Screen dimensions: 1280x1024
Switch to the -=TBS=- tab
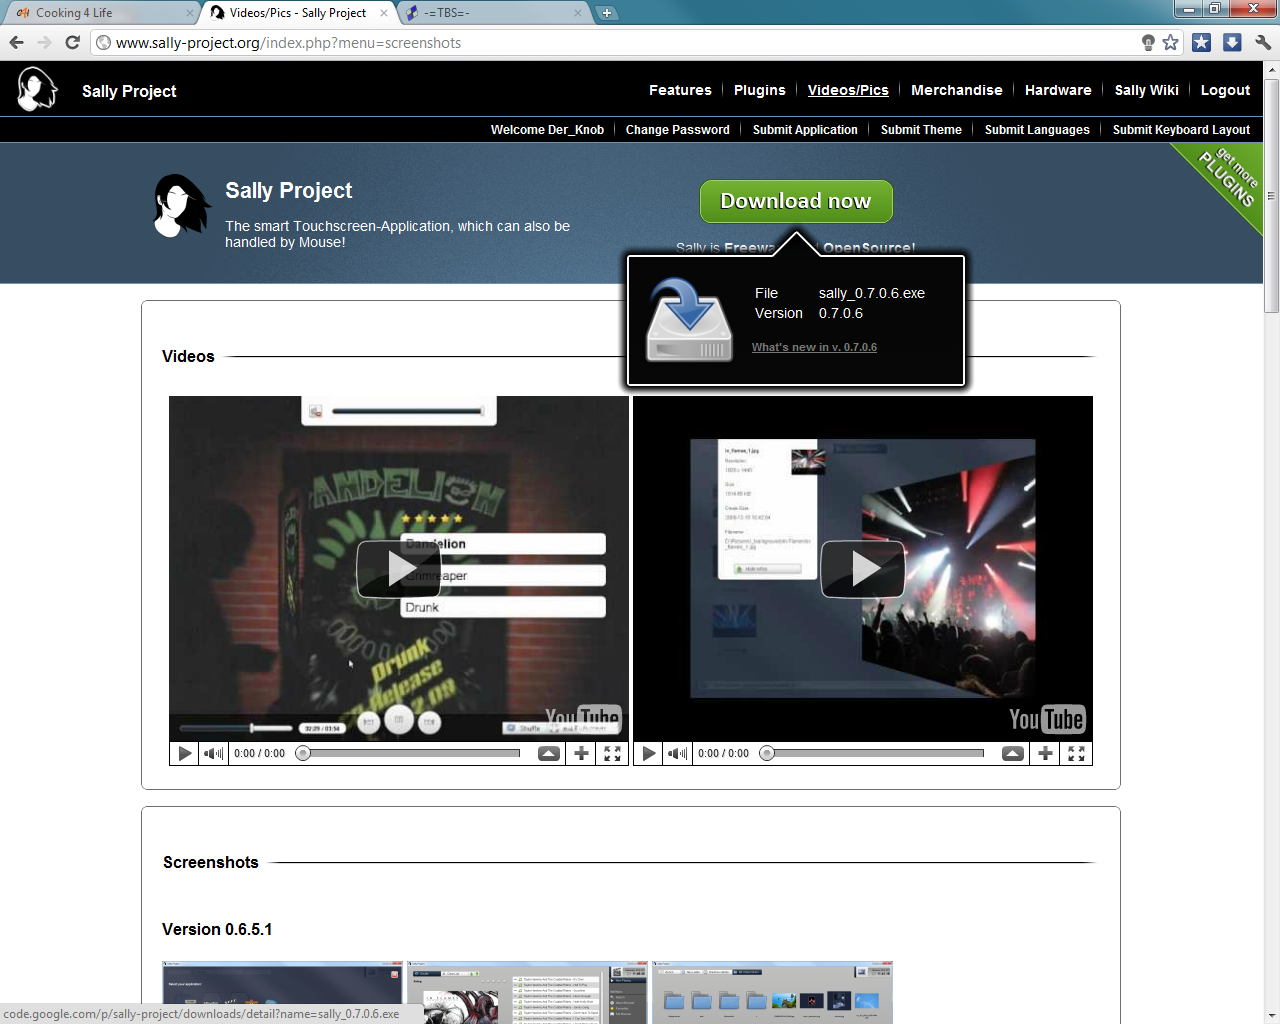494,13
